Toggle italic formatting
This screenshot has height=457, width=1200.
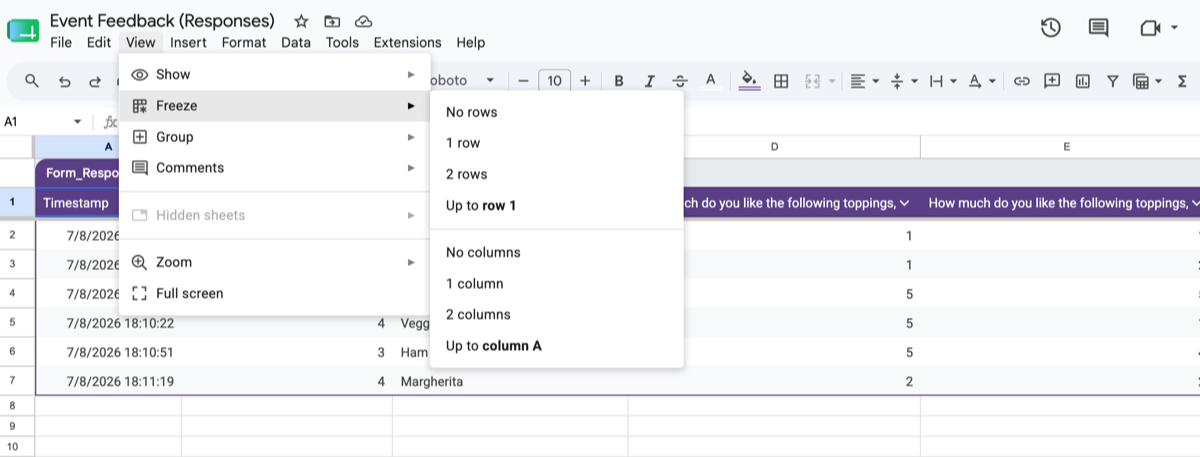click(650, 81)
